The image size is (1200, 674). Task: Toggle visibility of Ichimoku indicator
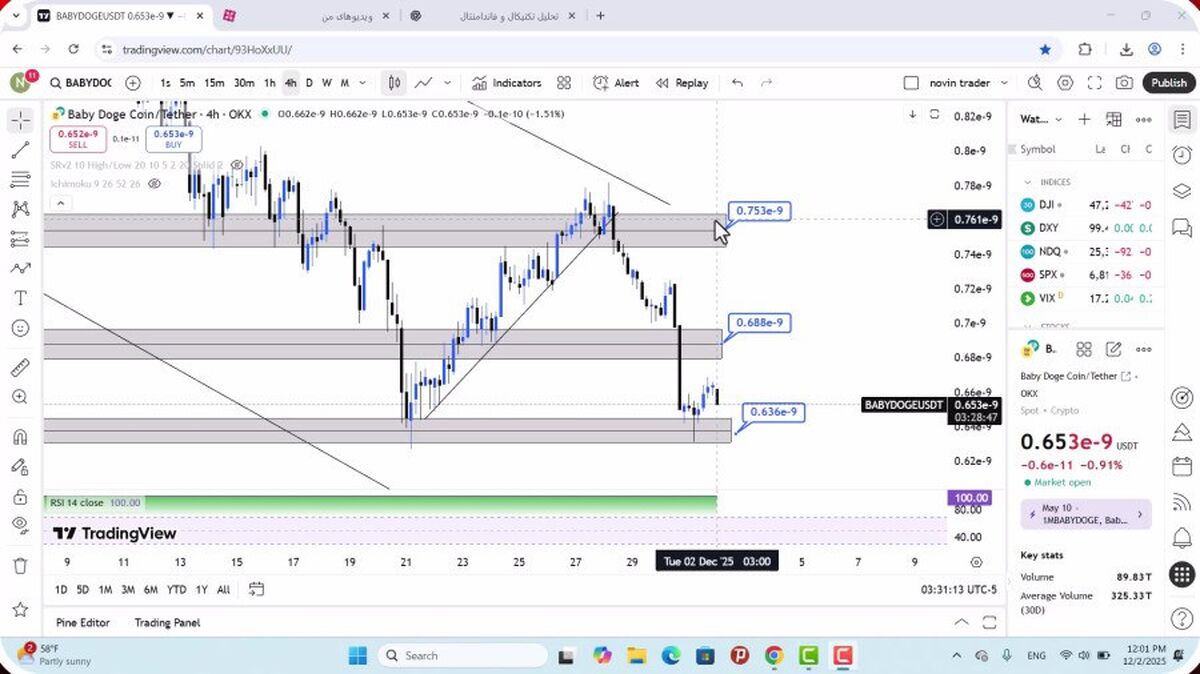pos(155,184)
